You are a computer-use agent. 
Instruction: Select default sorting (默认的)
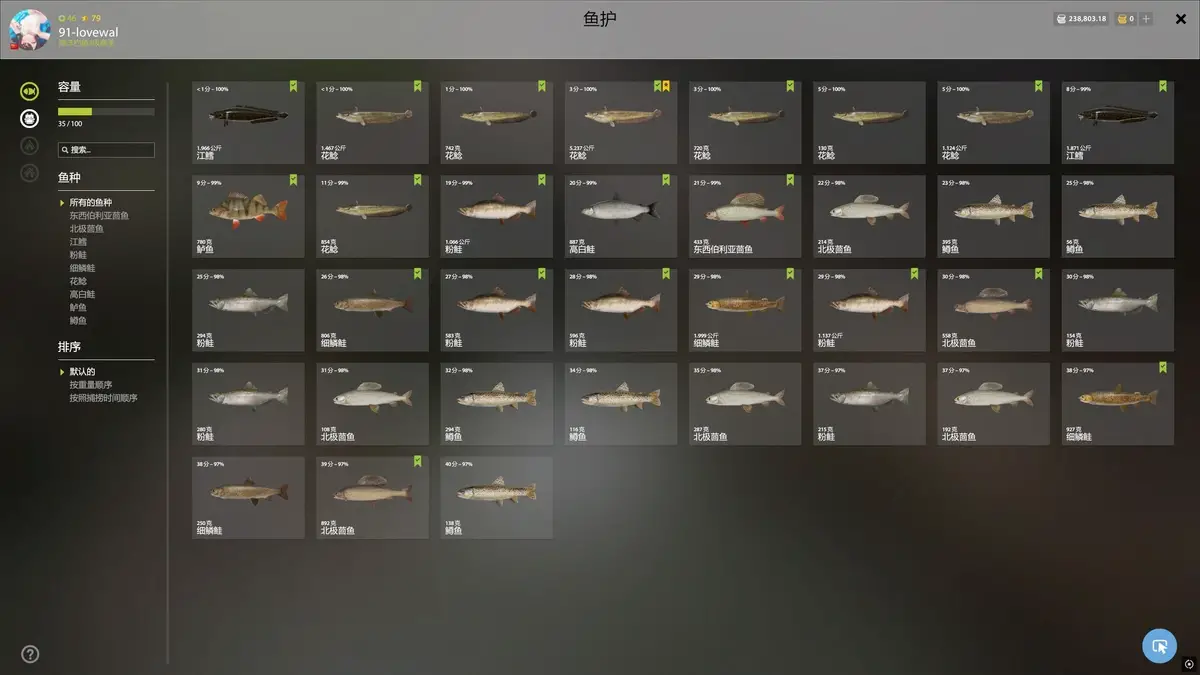click(82, 372)
